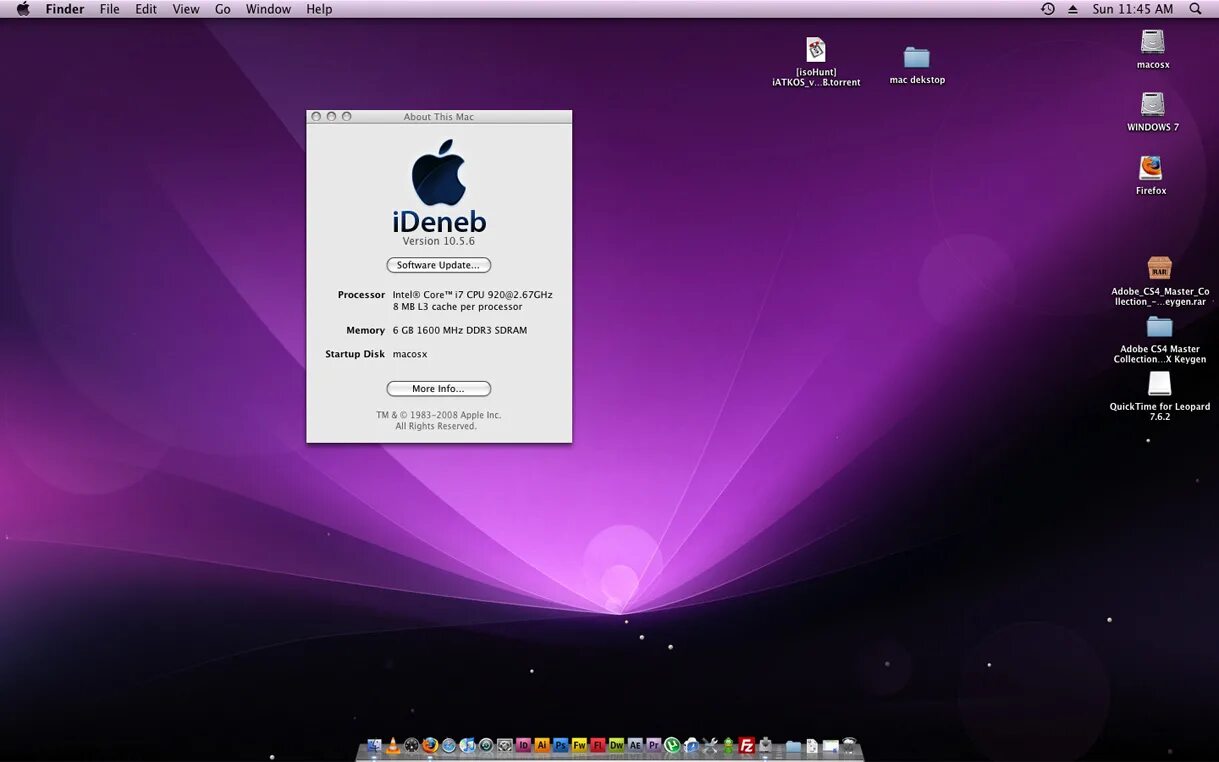1219x762 pixels.
Task: Click Software Update button
Action: (439, 265)
